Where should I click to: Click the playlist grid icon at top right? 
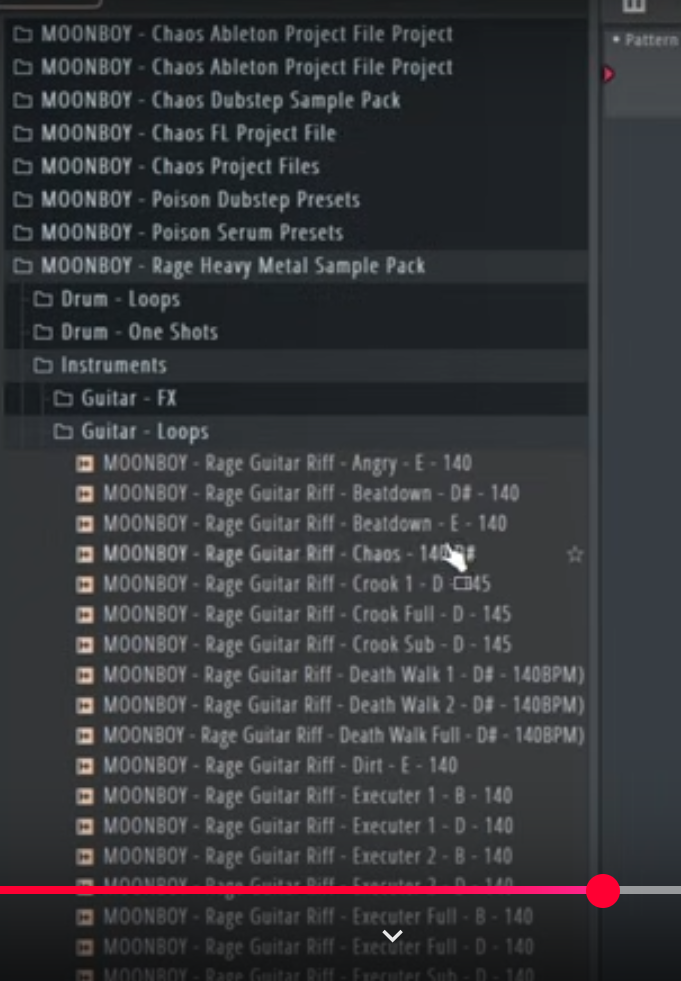click(633, 6)
